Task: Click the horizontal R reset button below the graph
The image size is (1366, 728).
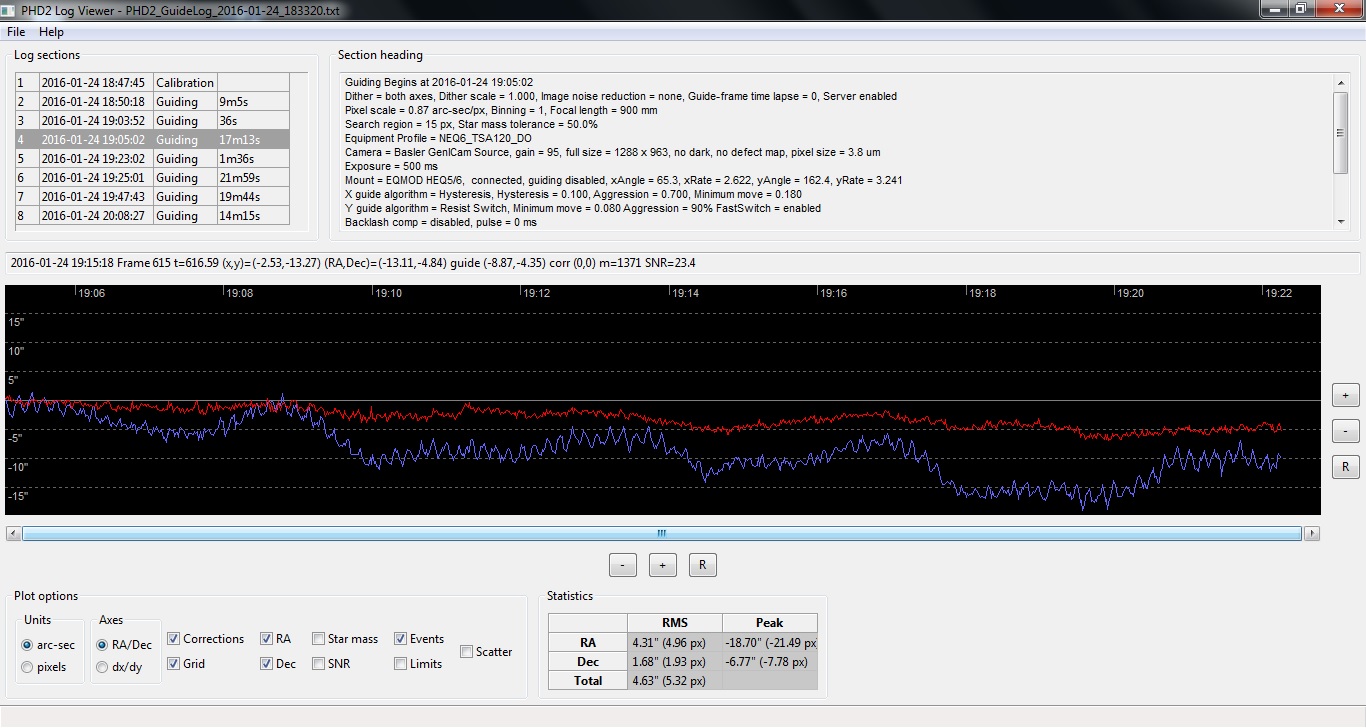Action: click(x=702, y=565)
